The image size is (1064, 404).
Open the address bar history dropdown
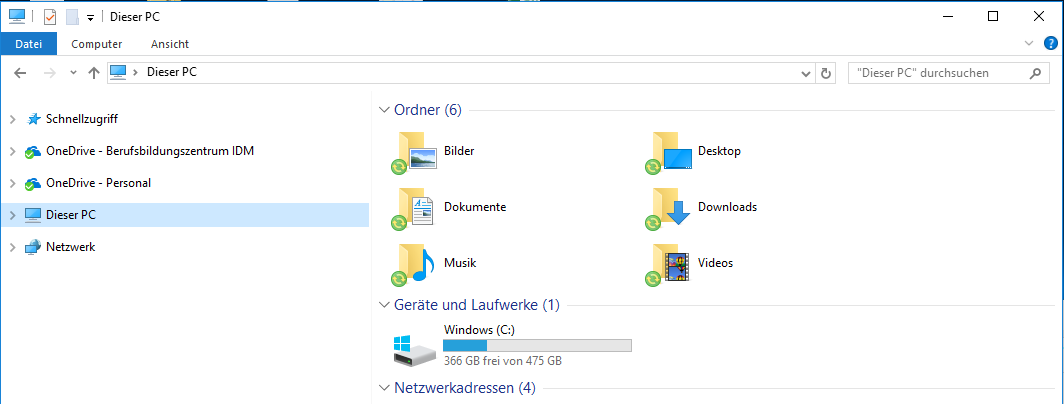[x=806, y=73]
